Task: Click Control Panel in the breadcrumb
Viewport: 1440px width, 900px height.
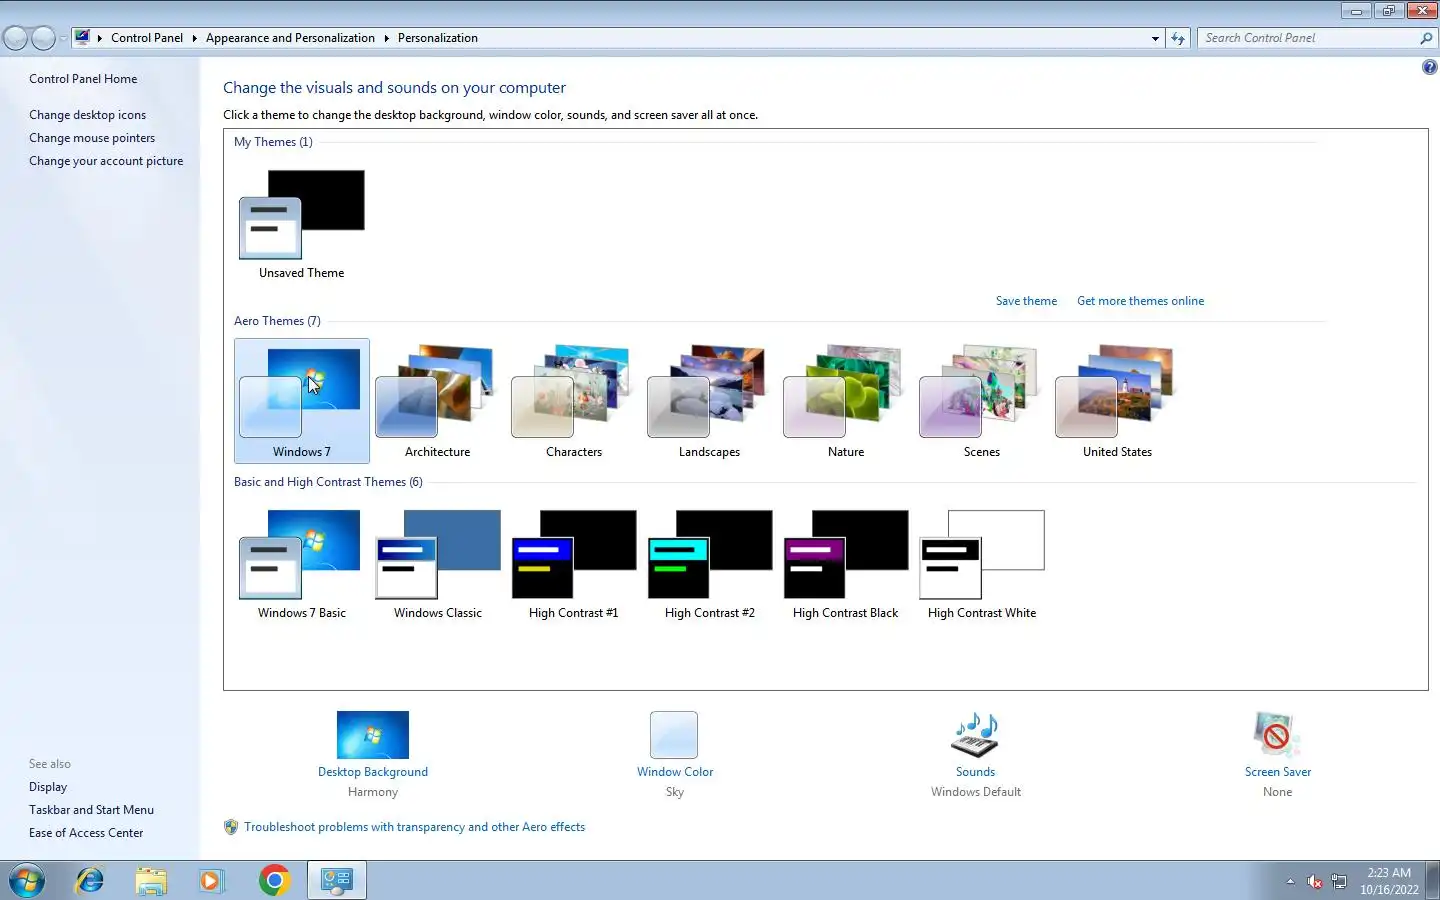Action: tap(147, 38)
